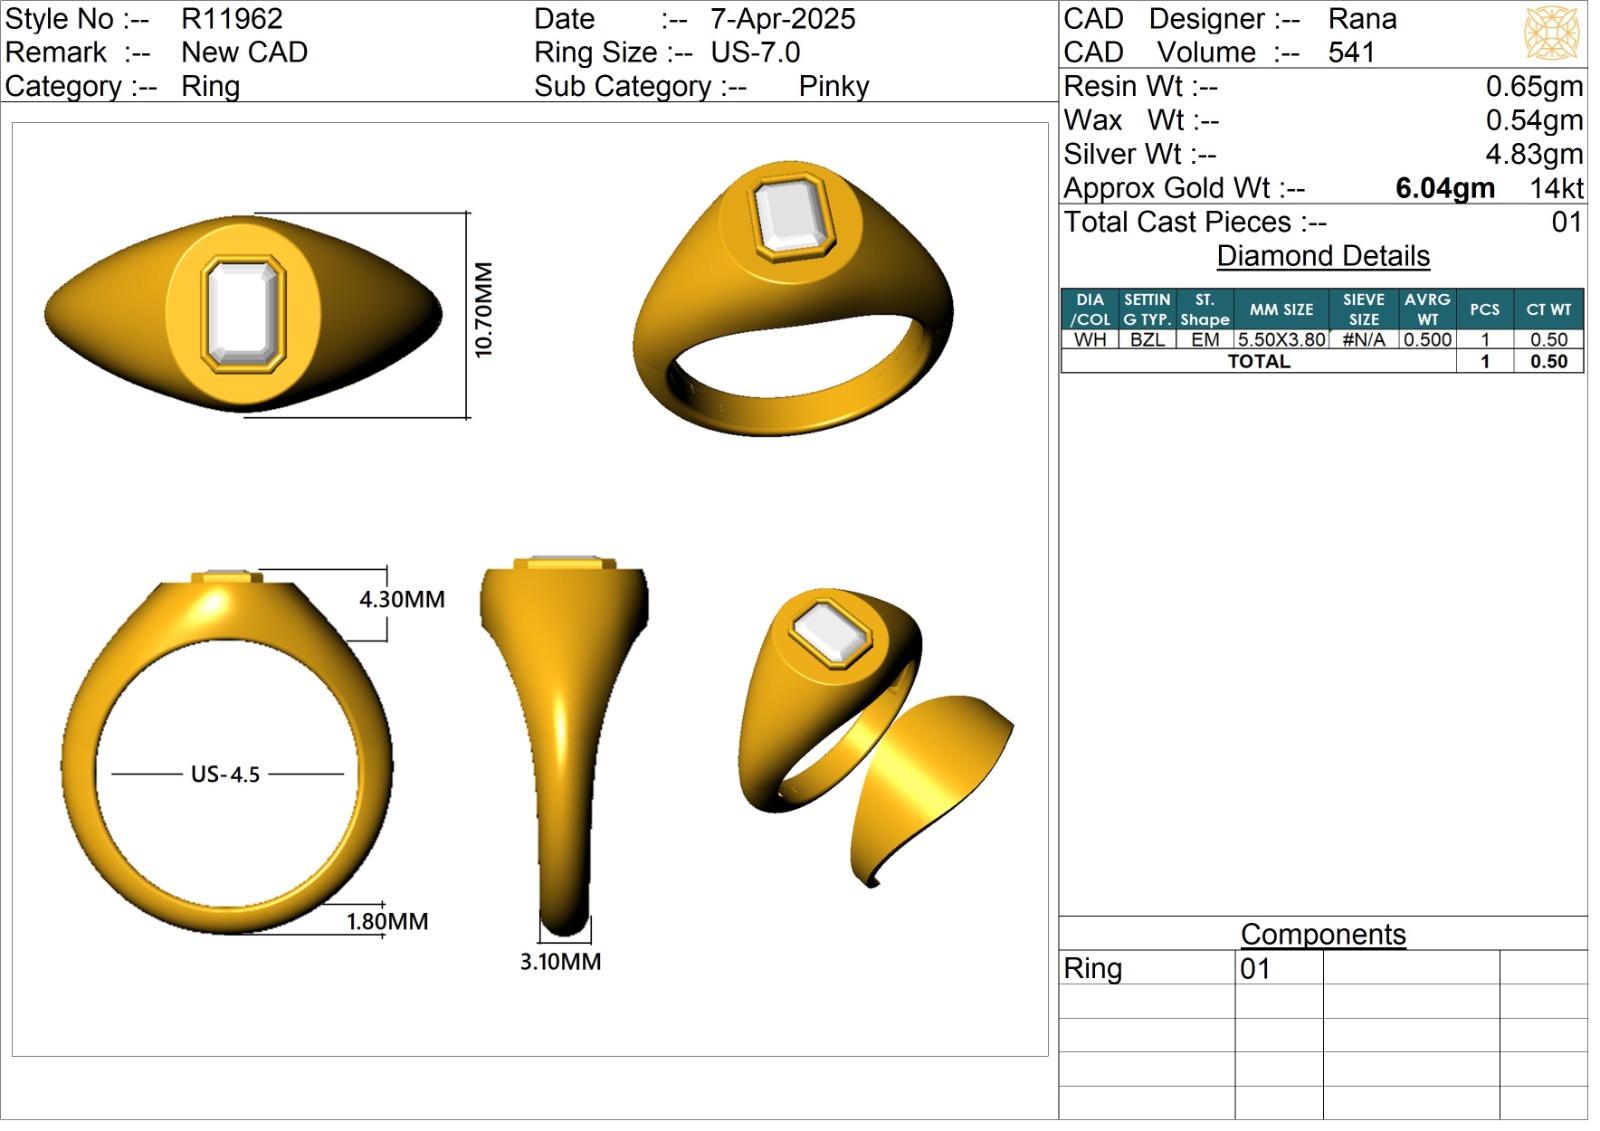
Task: Click the 6.04gm approx gold weight
Action: pyautogui.click(x=1444, y=188)
